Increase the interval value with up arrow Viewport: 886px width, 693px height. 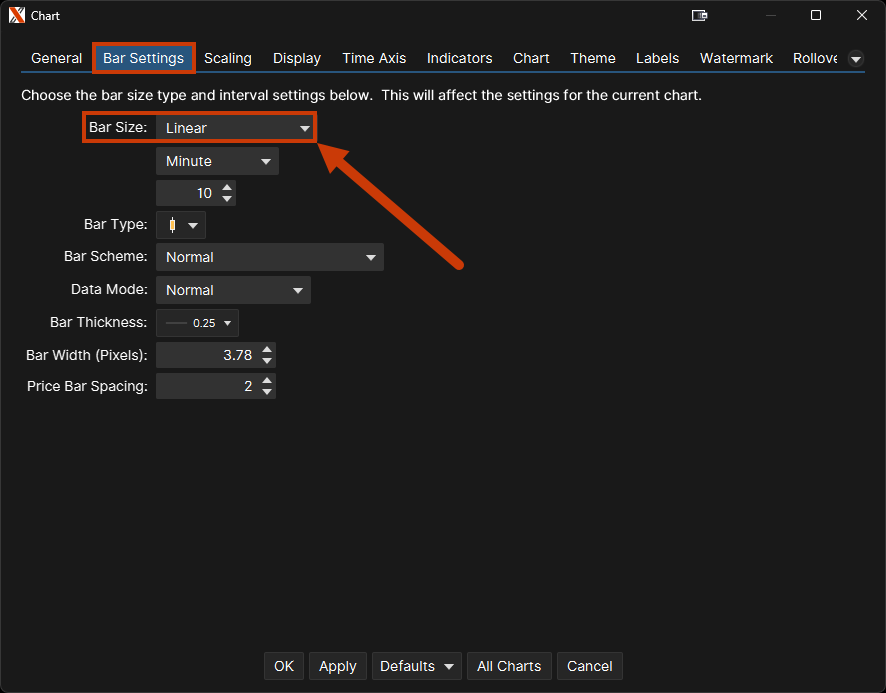coord(228,188)
